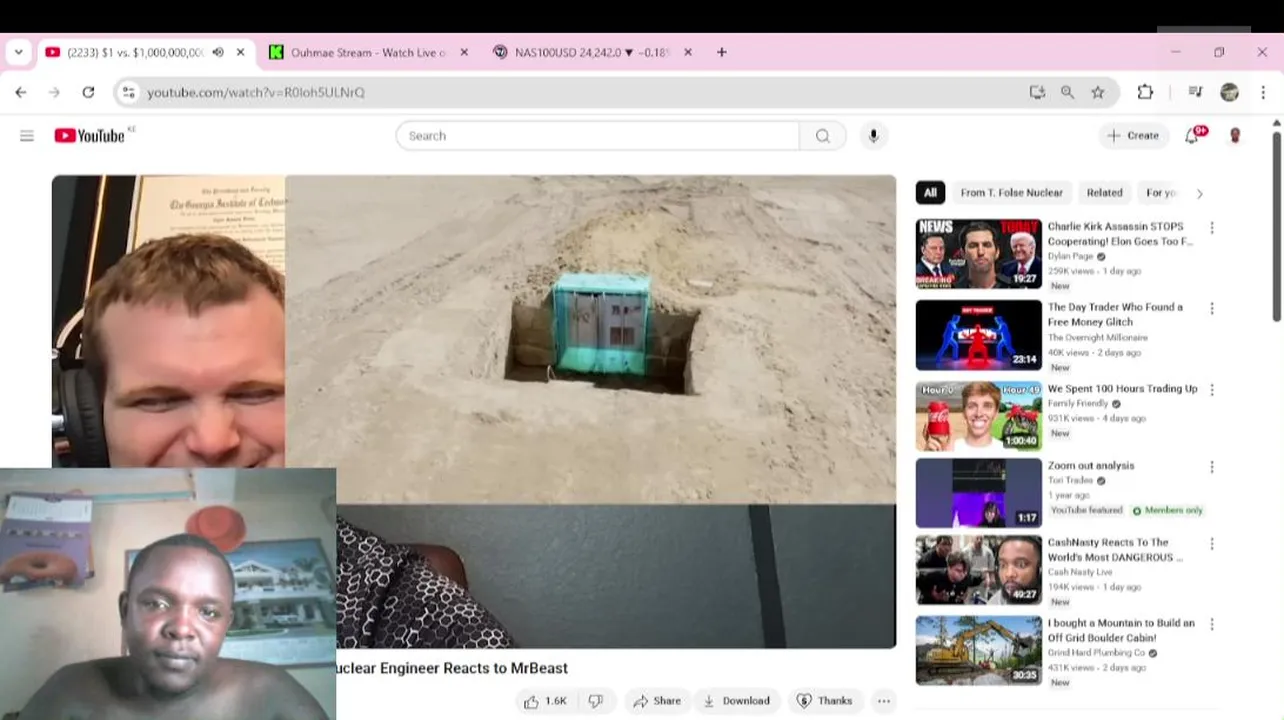Screen dimensions: 1284x720
Task: Open the Off Grid Boulder Cabin video title
Action: (x=1121, y=630)
